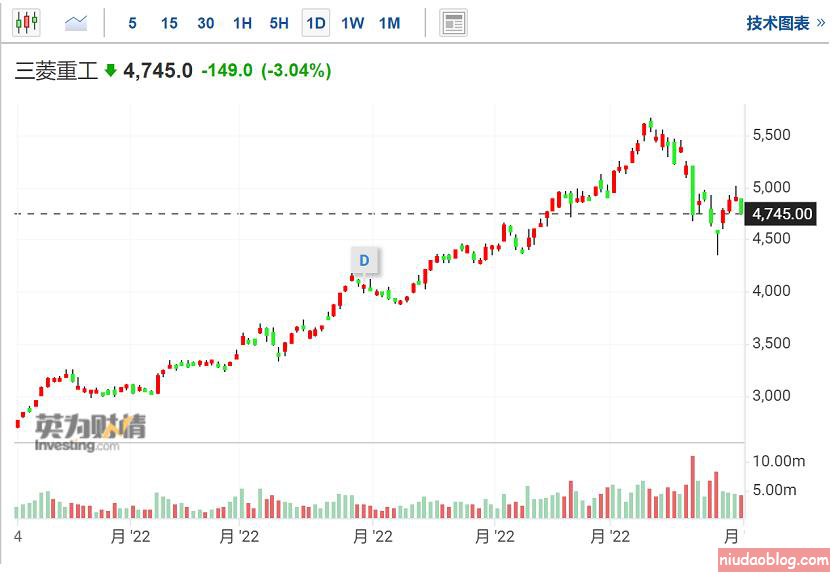Choose the 5 minute interval
This screenshot has height=577, width=835.
pyautogui.click(x=133, y=23)
